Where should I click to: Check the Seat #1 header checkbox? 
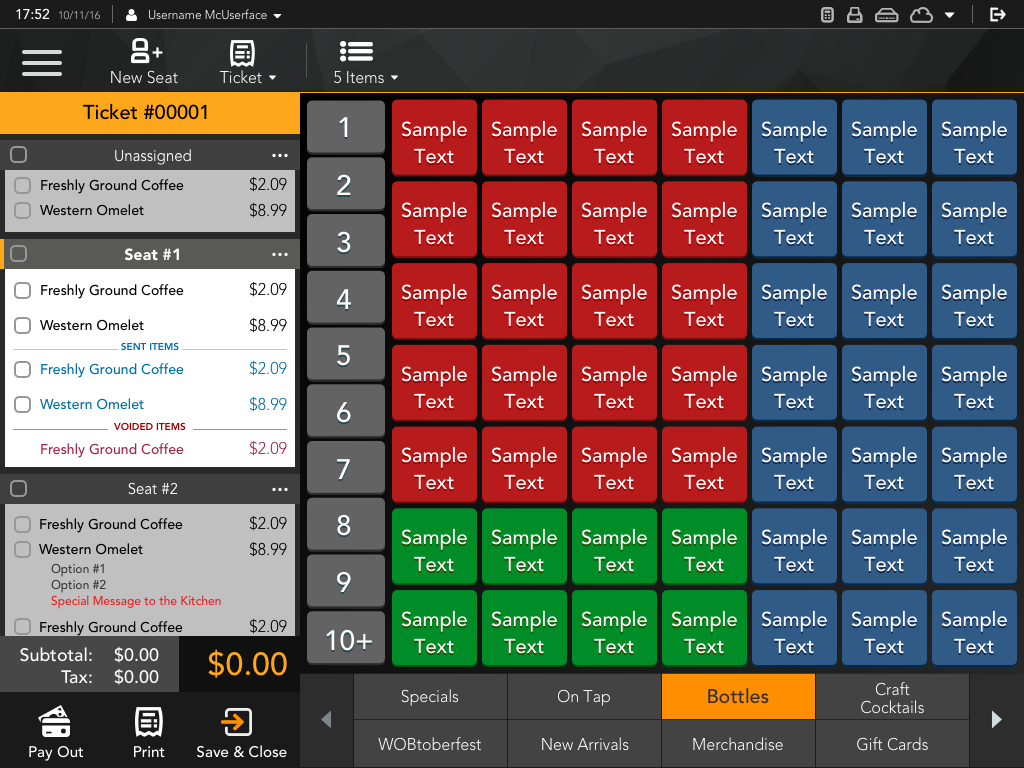click(19, 253)
